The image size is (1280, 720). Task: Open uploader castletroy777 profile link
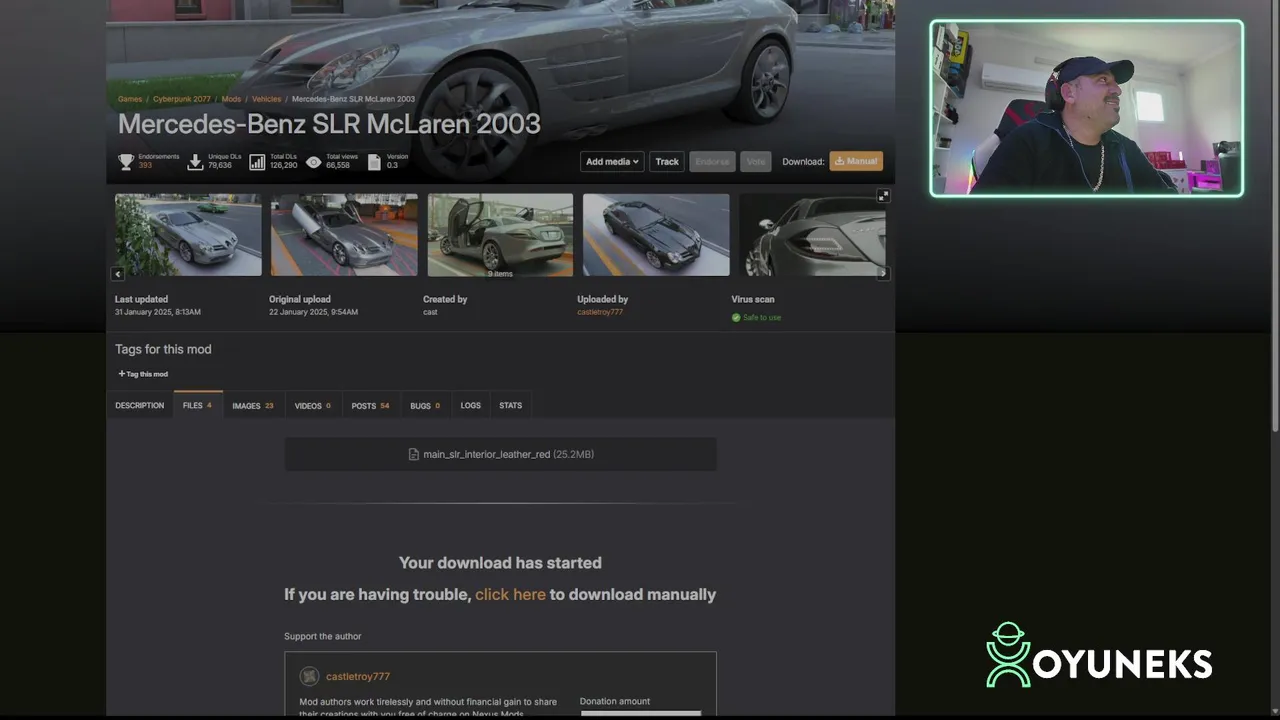click(x=600, y=312)
